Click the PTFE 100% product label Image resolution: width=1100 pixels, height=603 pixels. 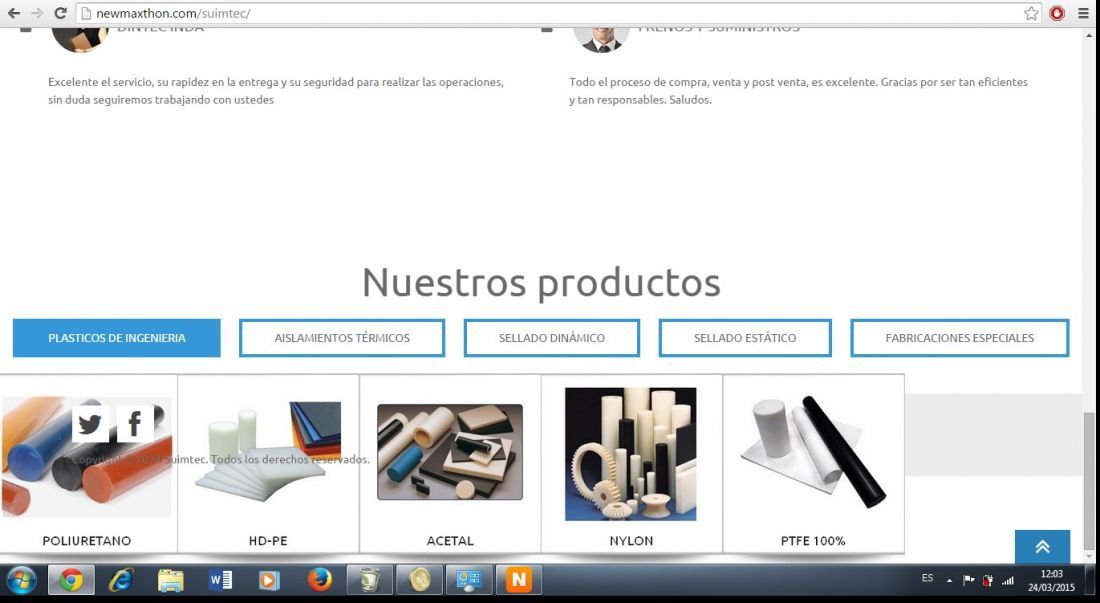813,541
